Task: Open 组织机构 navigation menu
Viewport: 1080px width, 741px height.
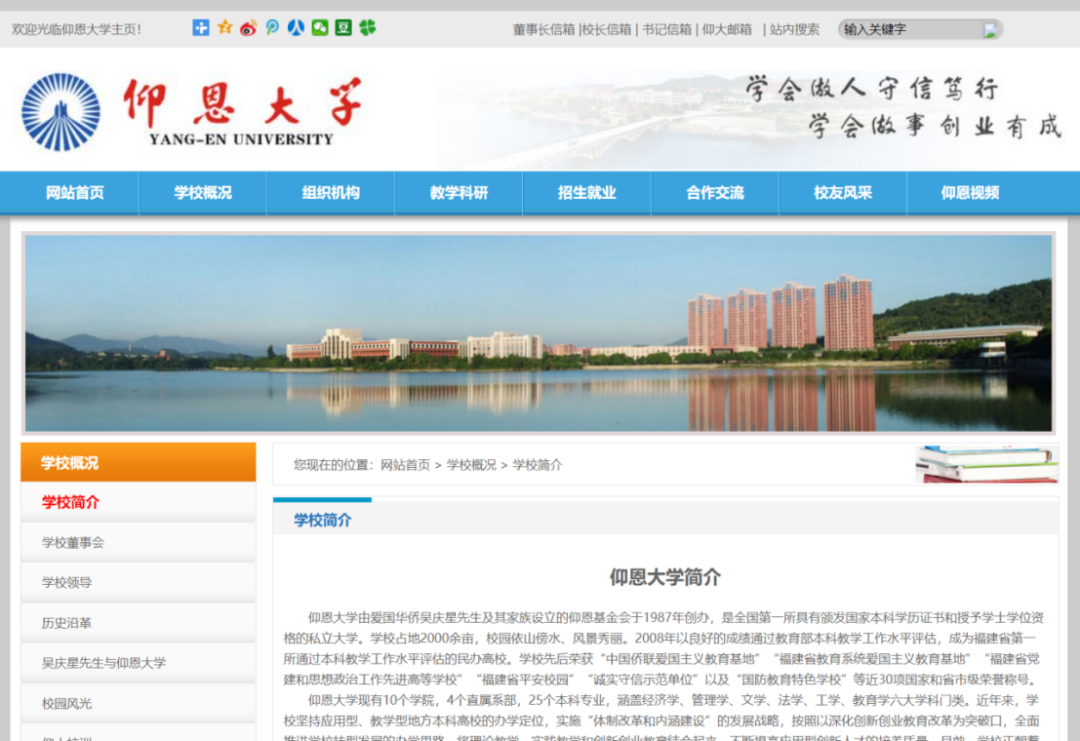Action: 331,193
